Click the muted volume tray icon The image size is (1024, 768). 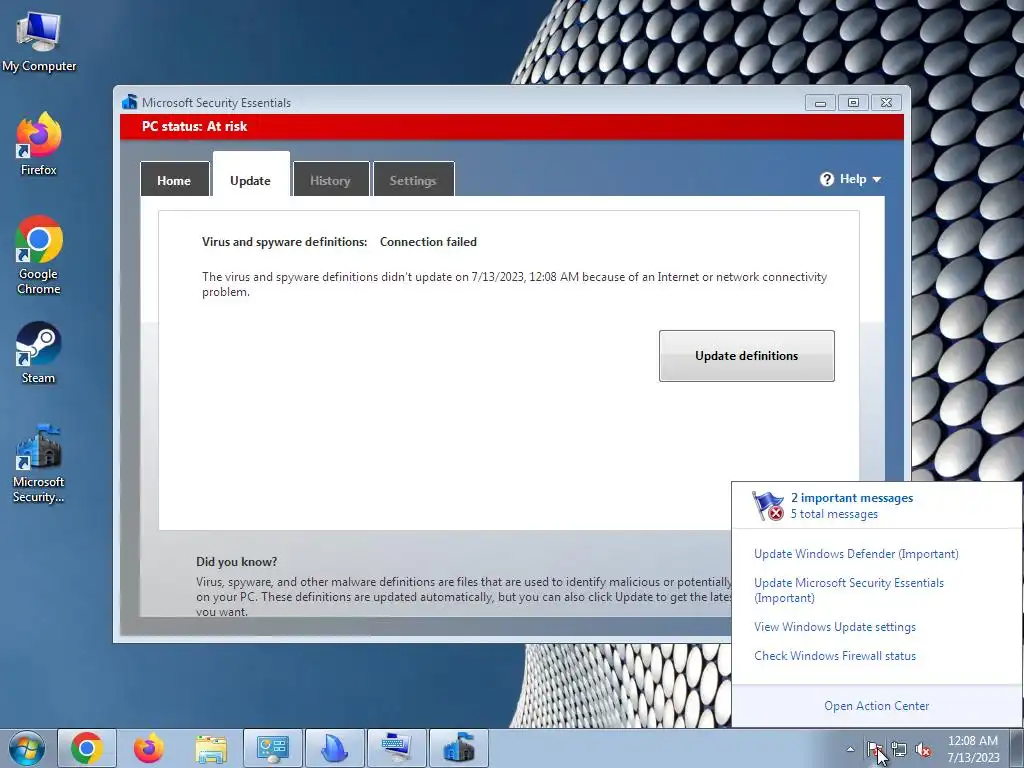923,749
